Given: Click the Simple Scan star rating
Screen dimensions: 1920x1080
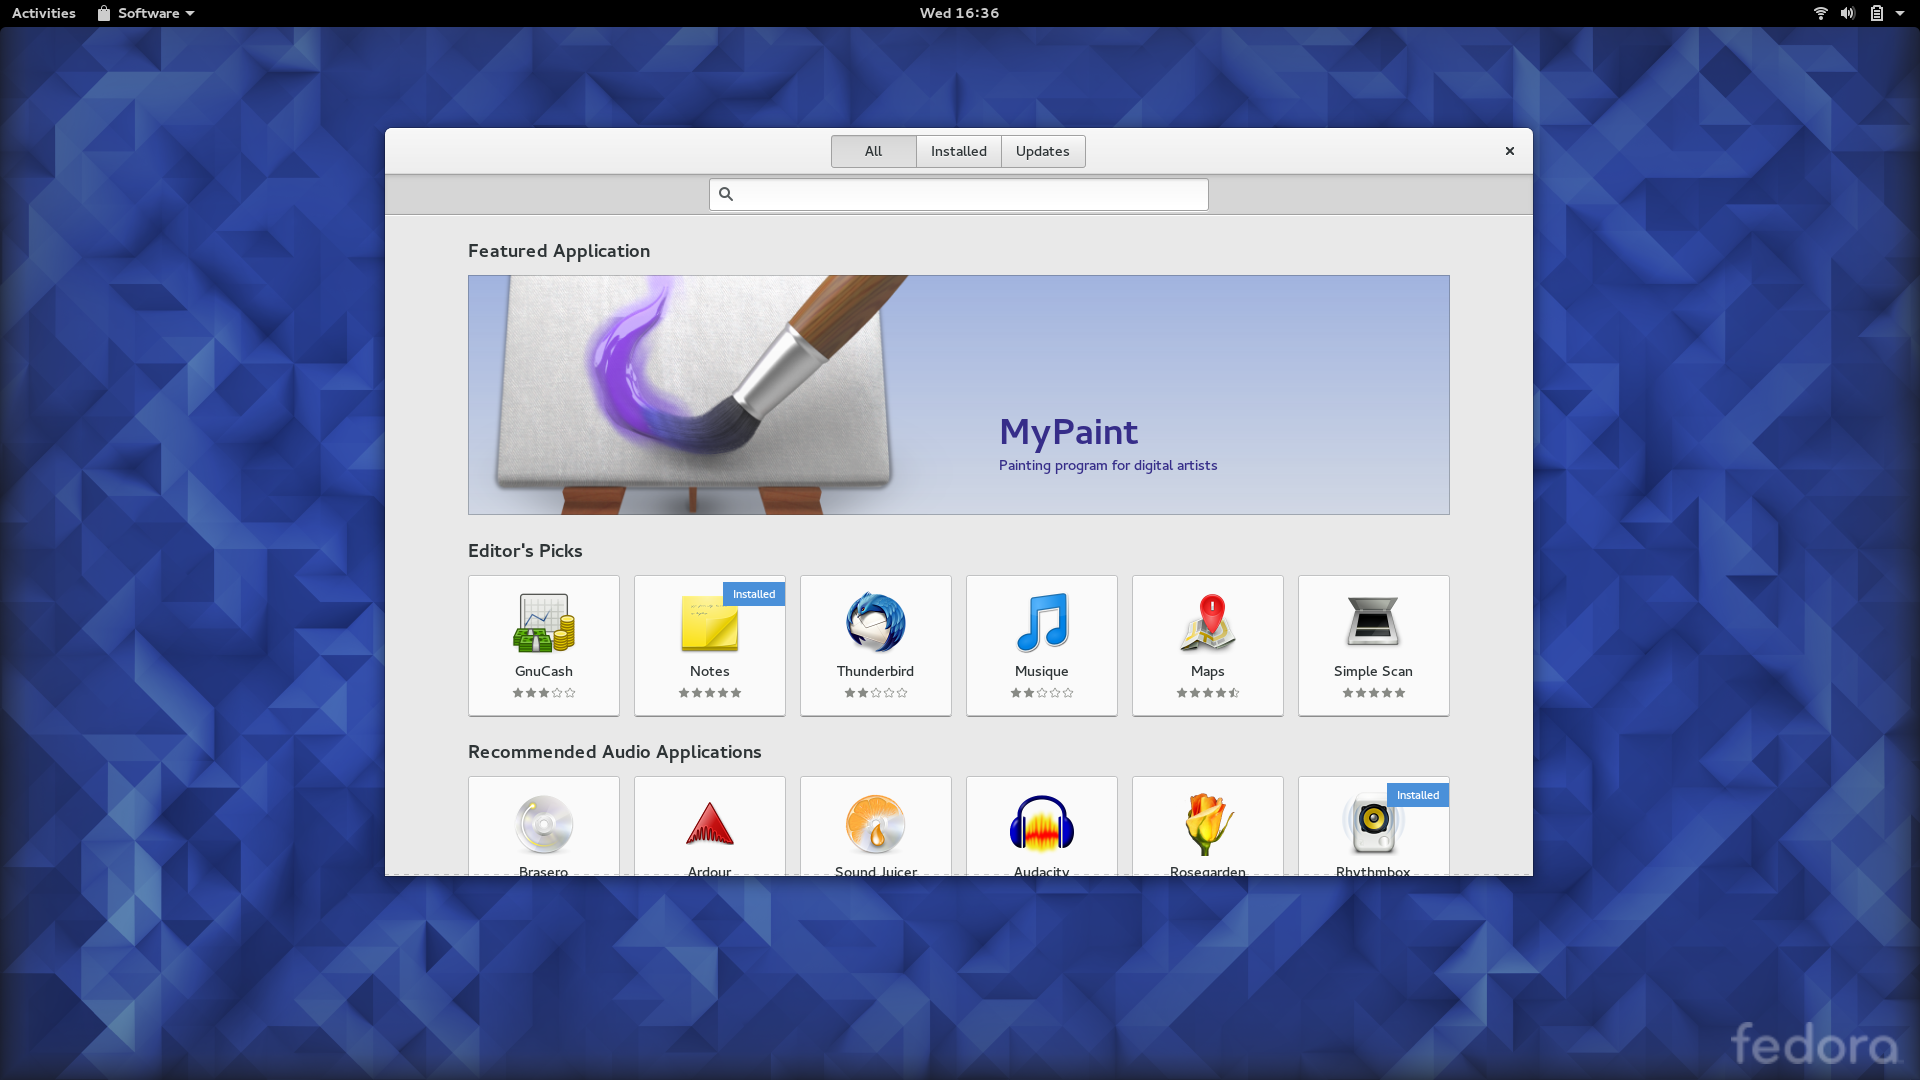Looking at the screenshot, I should pos(1373,693).
